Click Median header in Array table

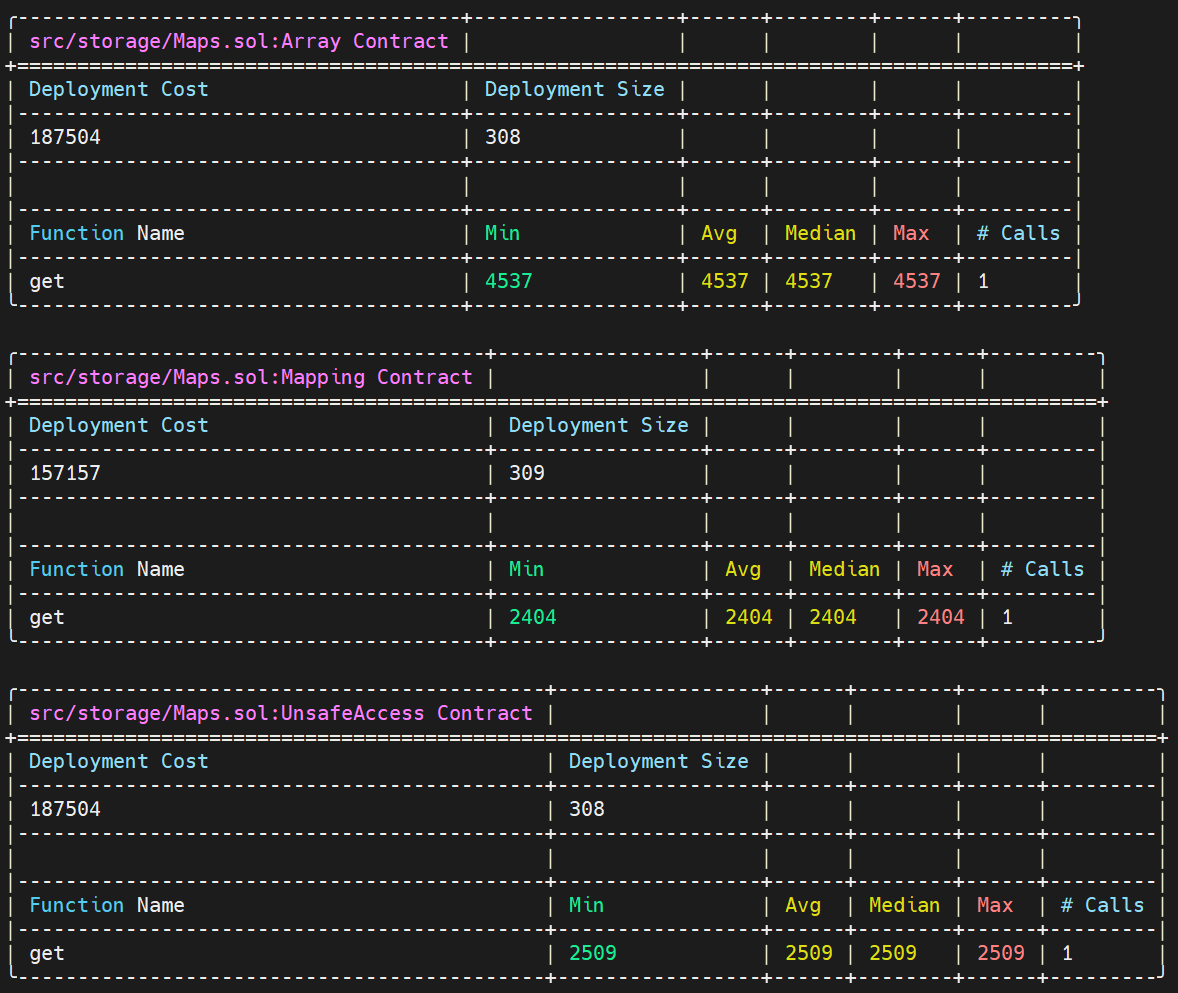click(x=820, y=234)
